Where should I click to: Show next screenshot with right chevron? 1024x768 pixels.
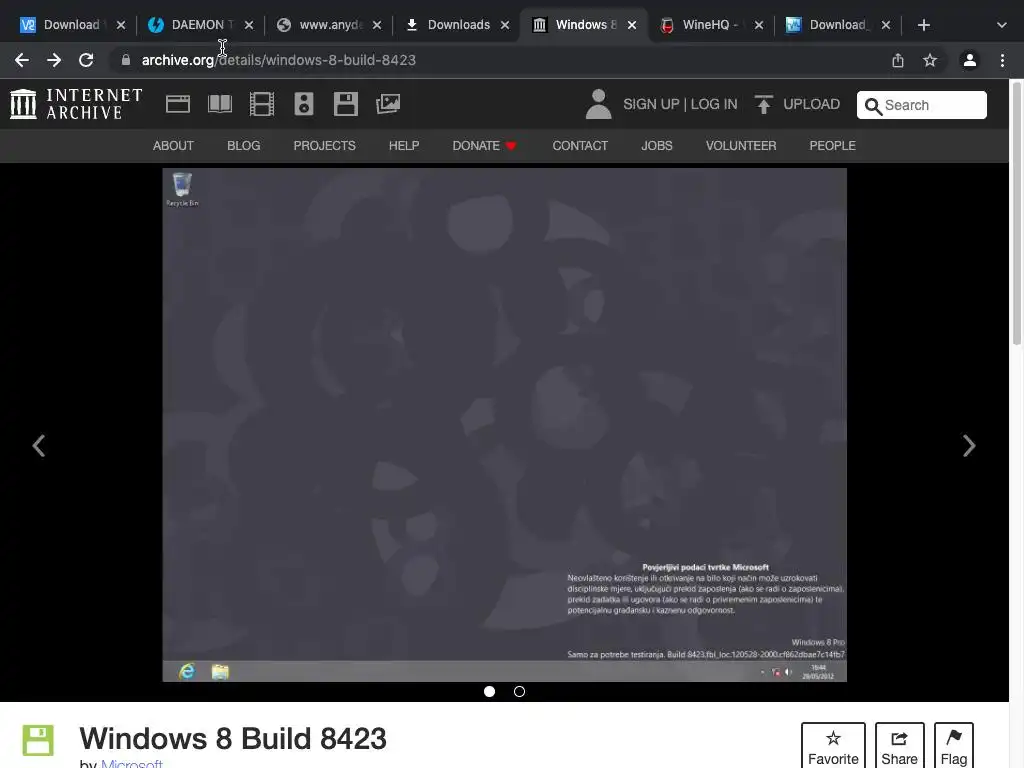[x=969, y=446]
